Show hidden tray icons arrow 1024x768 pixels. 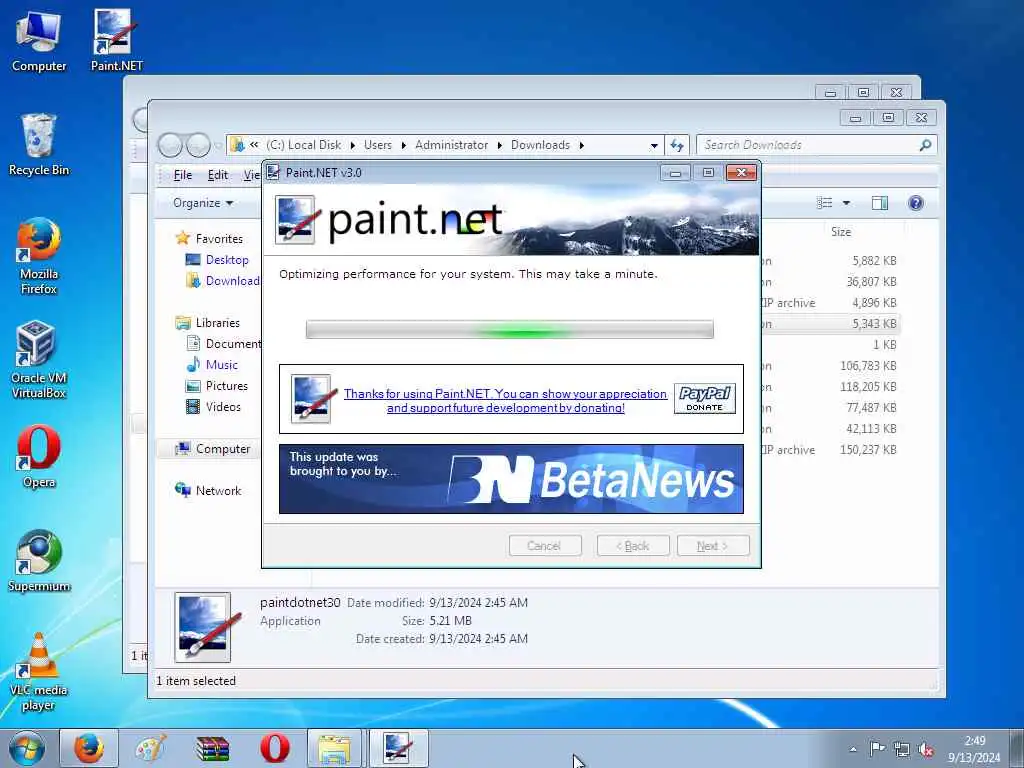tap(853, 749)
